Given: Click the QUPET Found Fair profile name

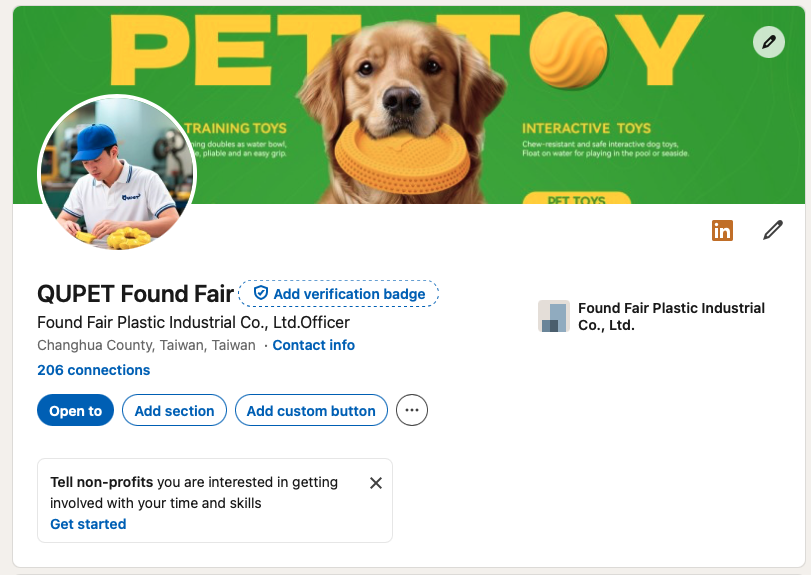Looking at the screenshot, I should tap(135, 293).
